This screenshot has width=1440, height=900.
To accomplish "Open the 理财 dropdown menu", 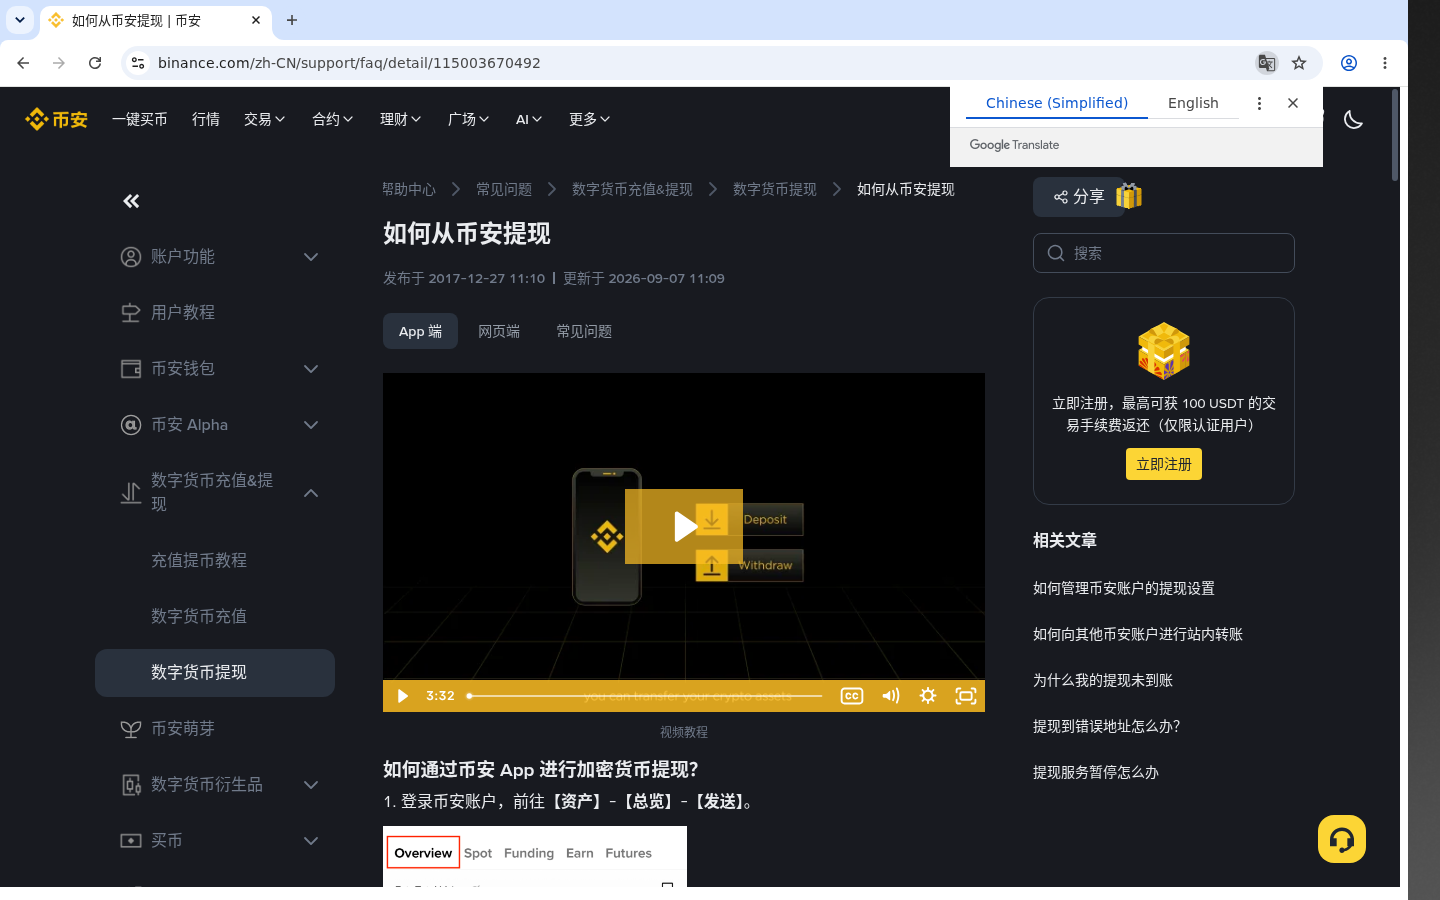I will point(401,119).
